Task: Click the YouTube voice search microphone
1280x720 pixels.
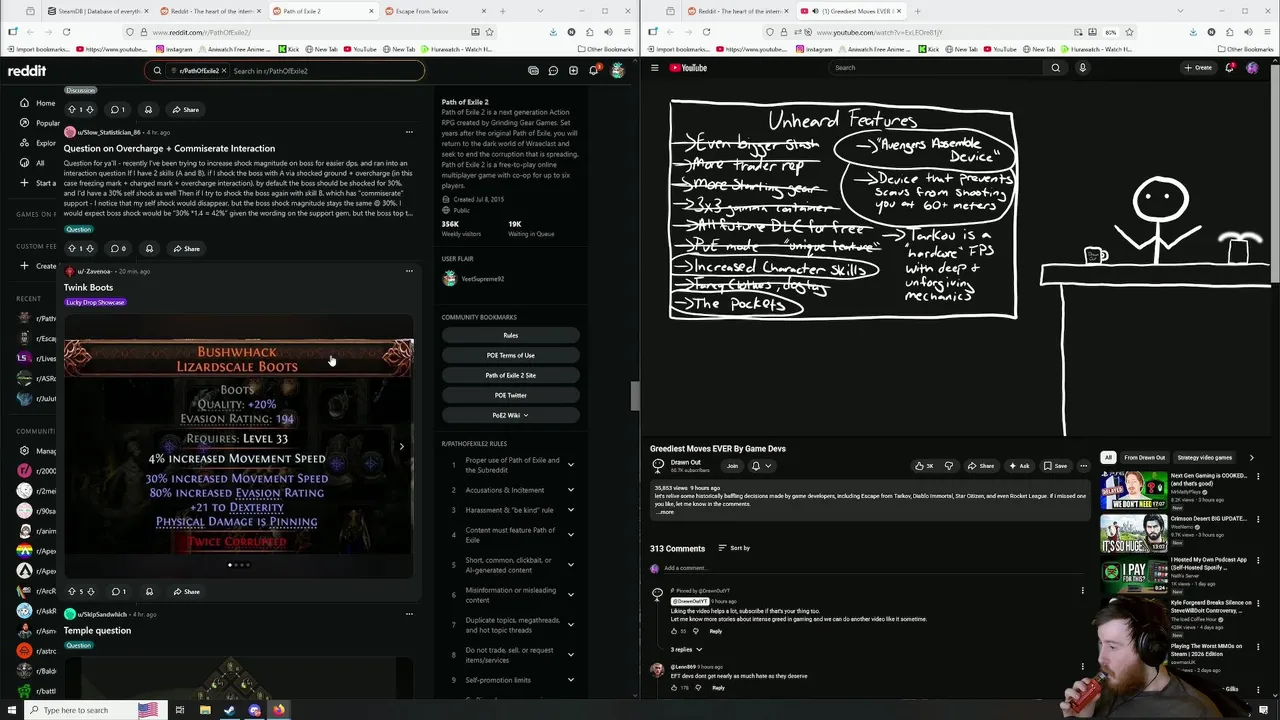Action: click(x=1082, y=68)
